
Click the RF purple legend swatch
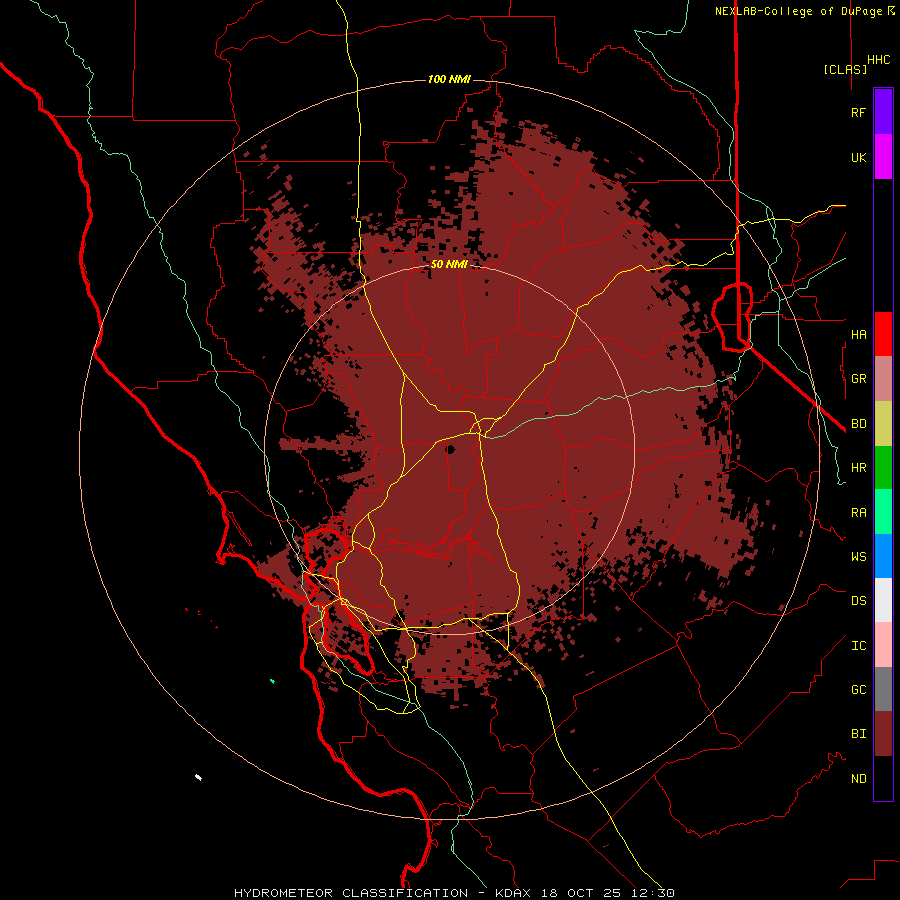883,112
